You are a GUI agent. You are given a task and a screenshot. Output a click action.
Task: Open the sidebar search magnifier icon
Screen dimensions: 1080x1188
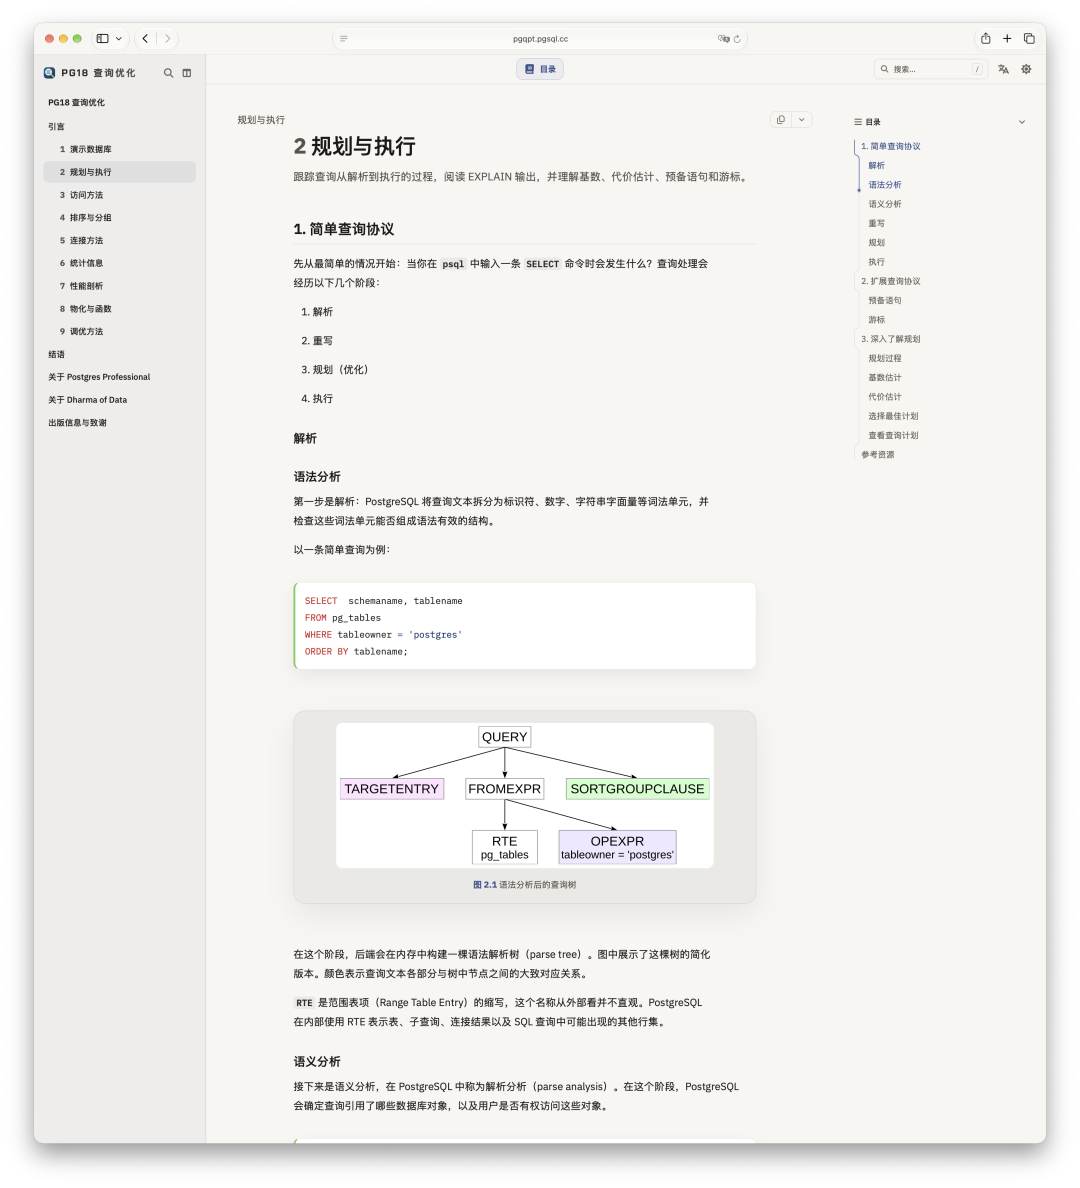(168, 73)
